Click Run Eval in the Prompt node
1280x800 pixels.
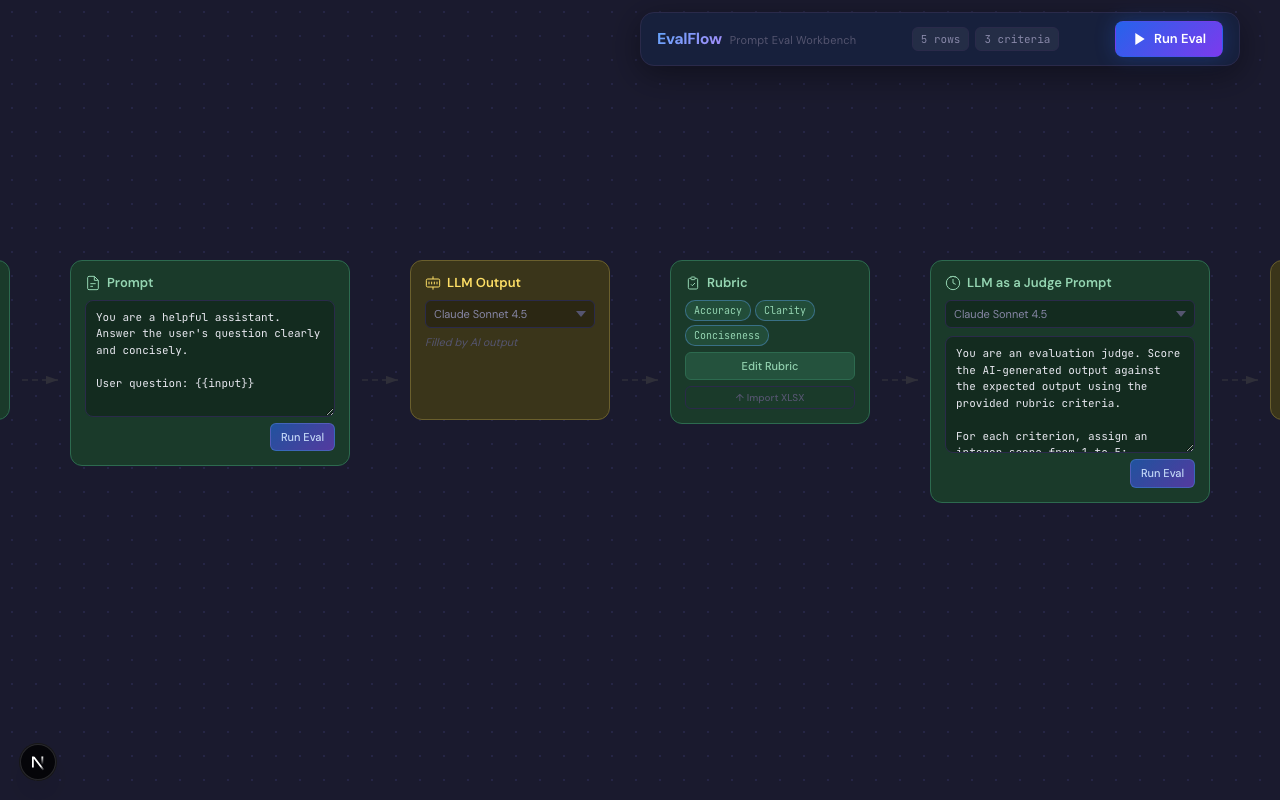302,437
